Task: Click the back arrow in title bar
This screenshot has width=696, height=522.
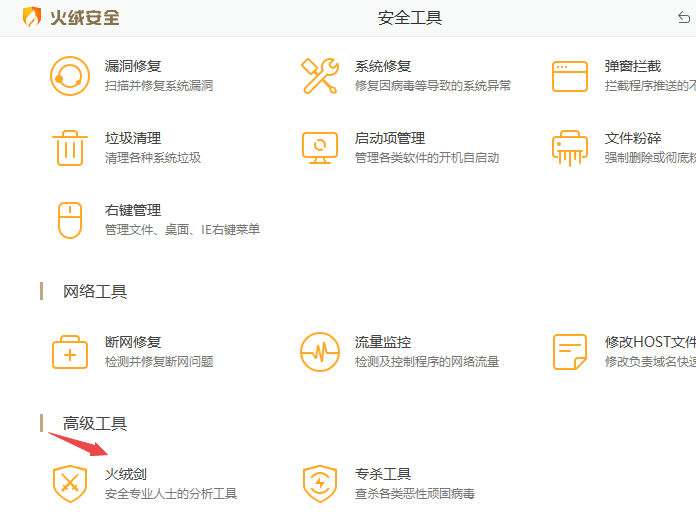Action: (684, 18)
